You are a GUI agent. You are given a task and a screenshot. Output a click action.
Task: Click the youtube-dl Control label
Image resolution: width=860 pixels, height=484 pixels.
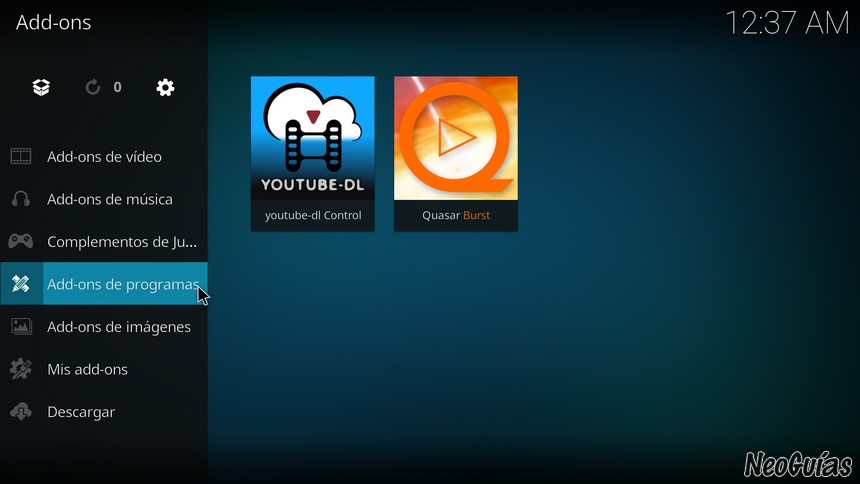[313, 215]
